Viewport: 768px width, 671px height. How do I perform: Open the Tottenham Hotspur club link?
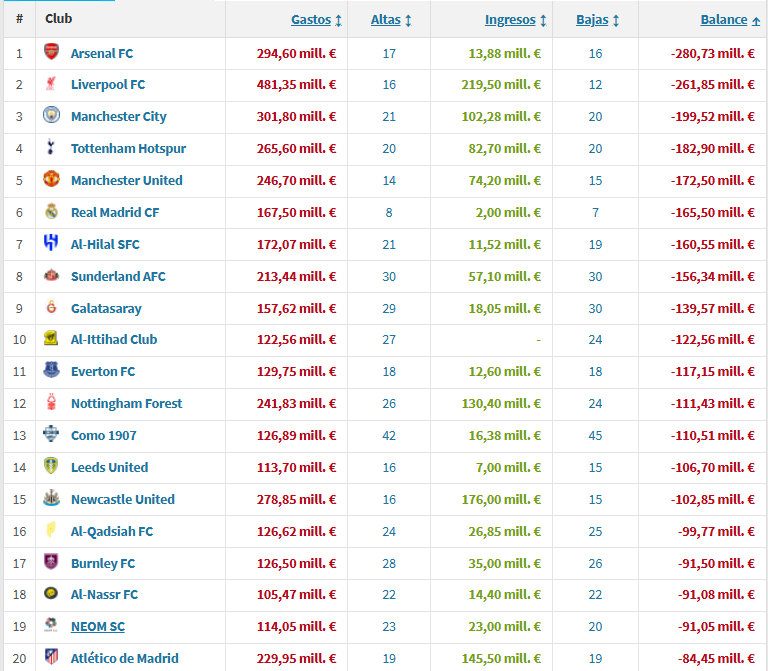(x=128, y=148)
